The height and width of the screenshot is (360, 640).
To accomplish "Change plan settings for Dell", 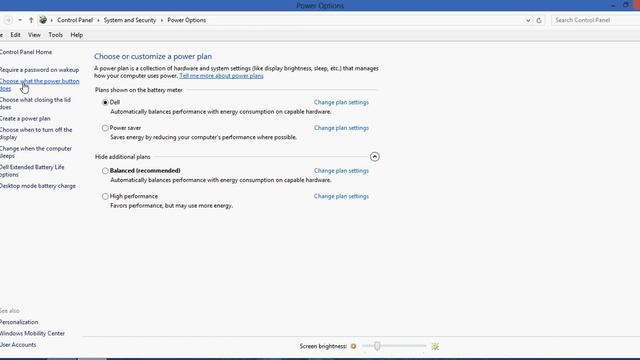I will [x=341, y=102].
